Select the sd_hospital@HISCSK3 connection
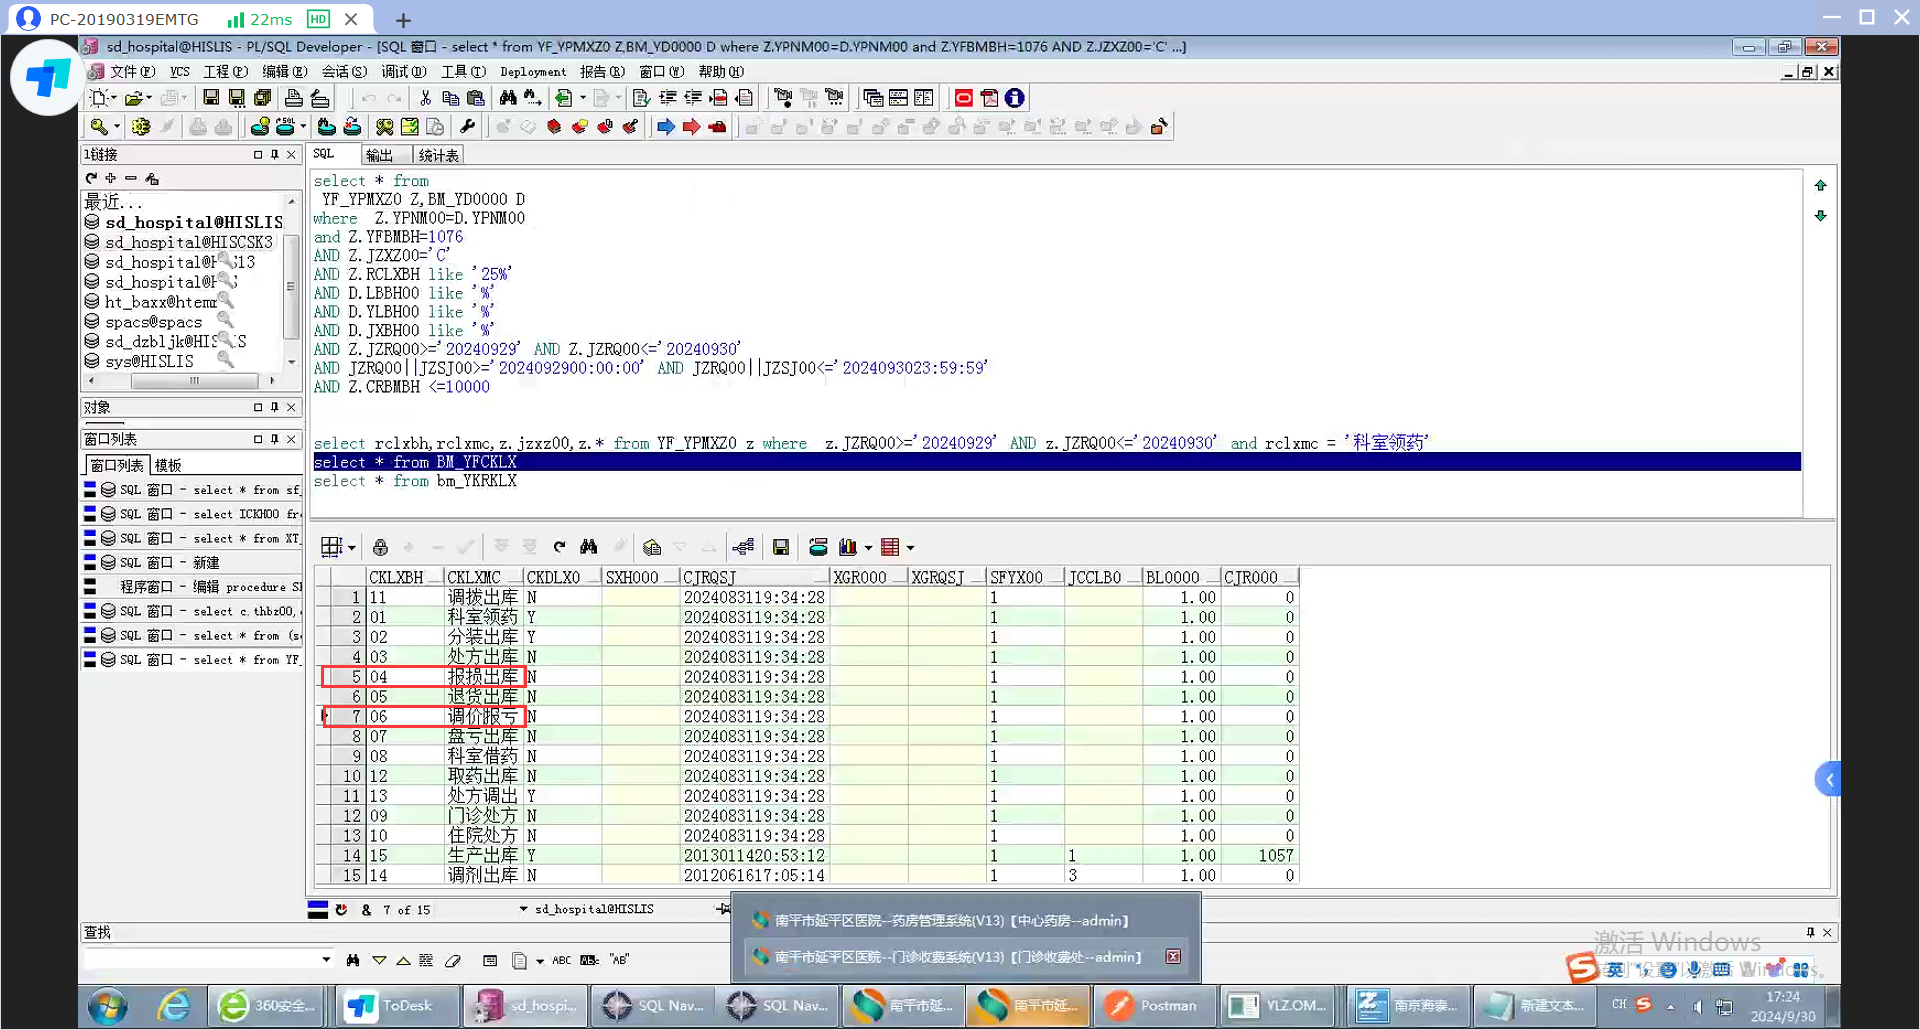This screenshot has height=1030, width=1920. click(188, 242)
